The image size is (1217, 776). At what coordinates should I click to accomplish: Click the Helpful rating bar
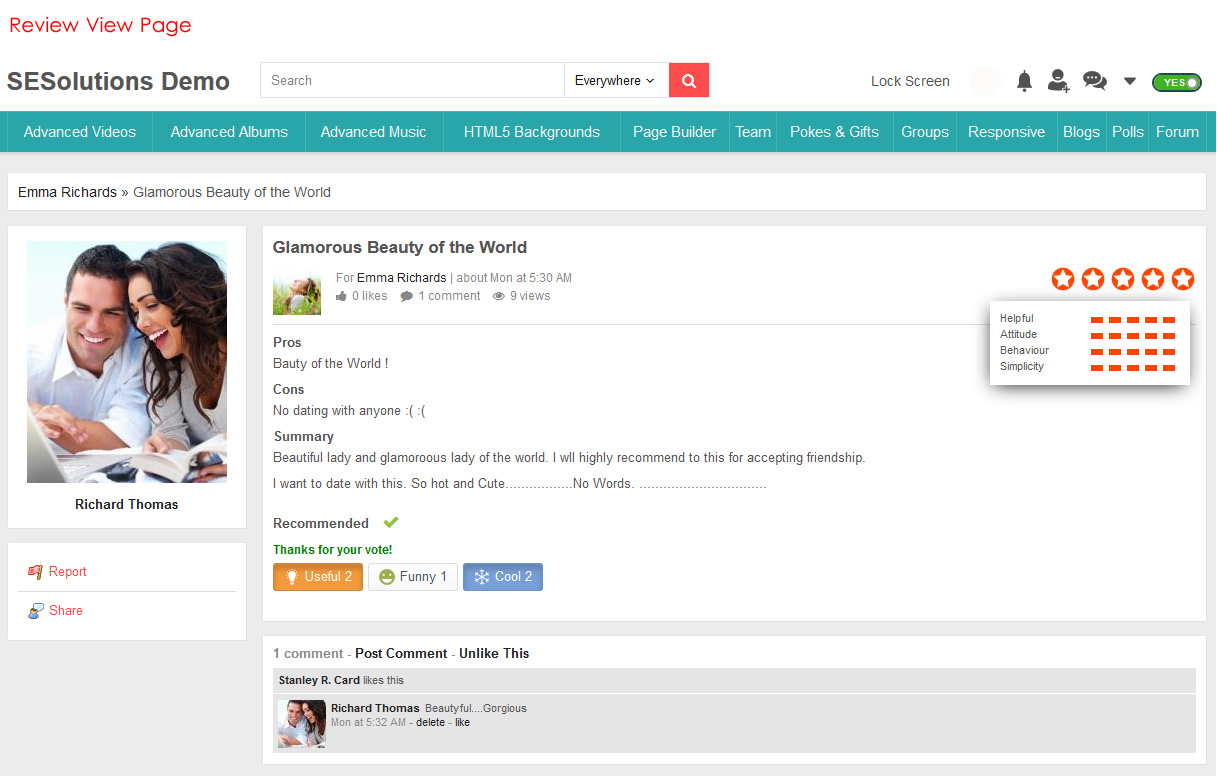click(x=1132, y=320)
